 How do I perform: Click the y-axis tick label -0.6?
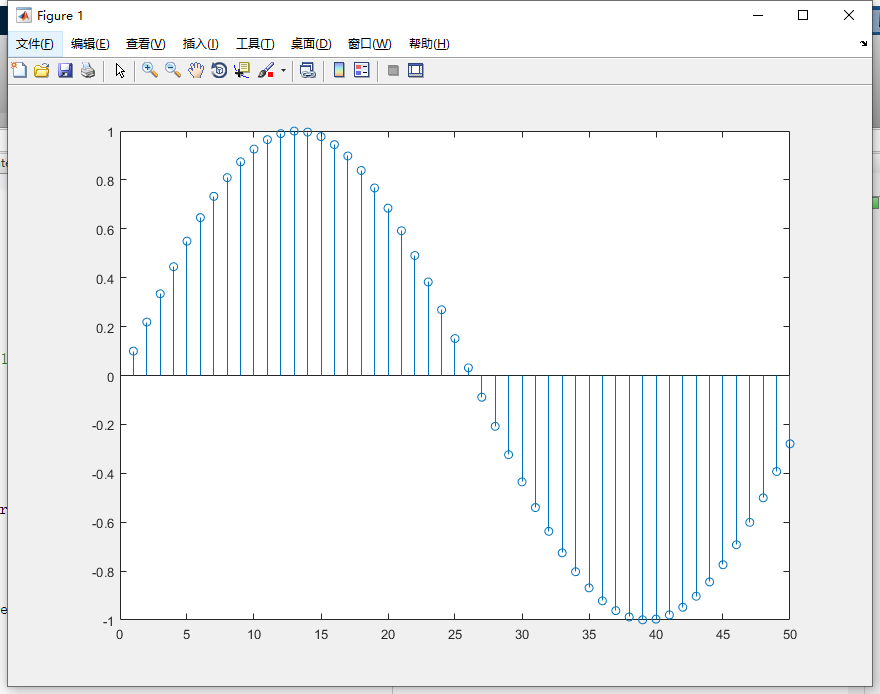(x=103, y=523)
